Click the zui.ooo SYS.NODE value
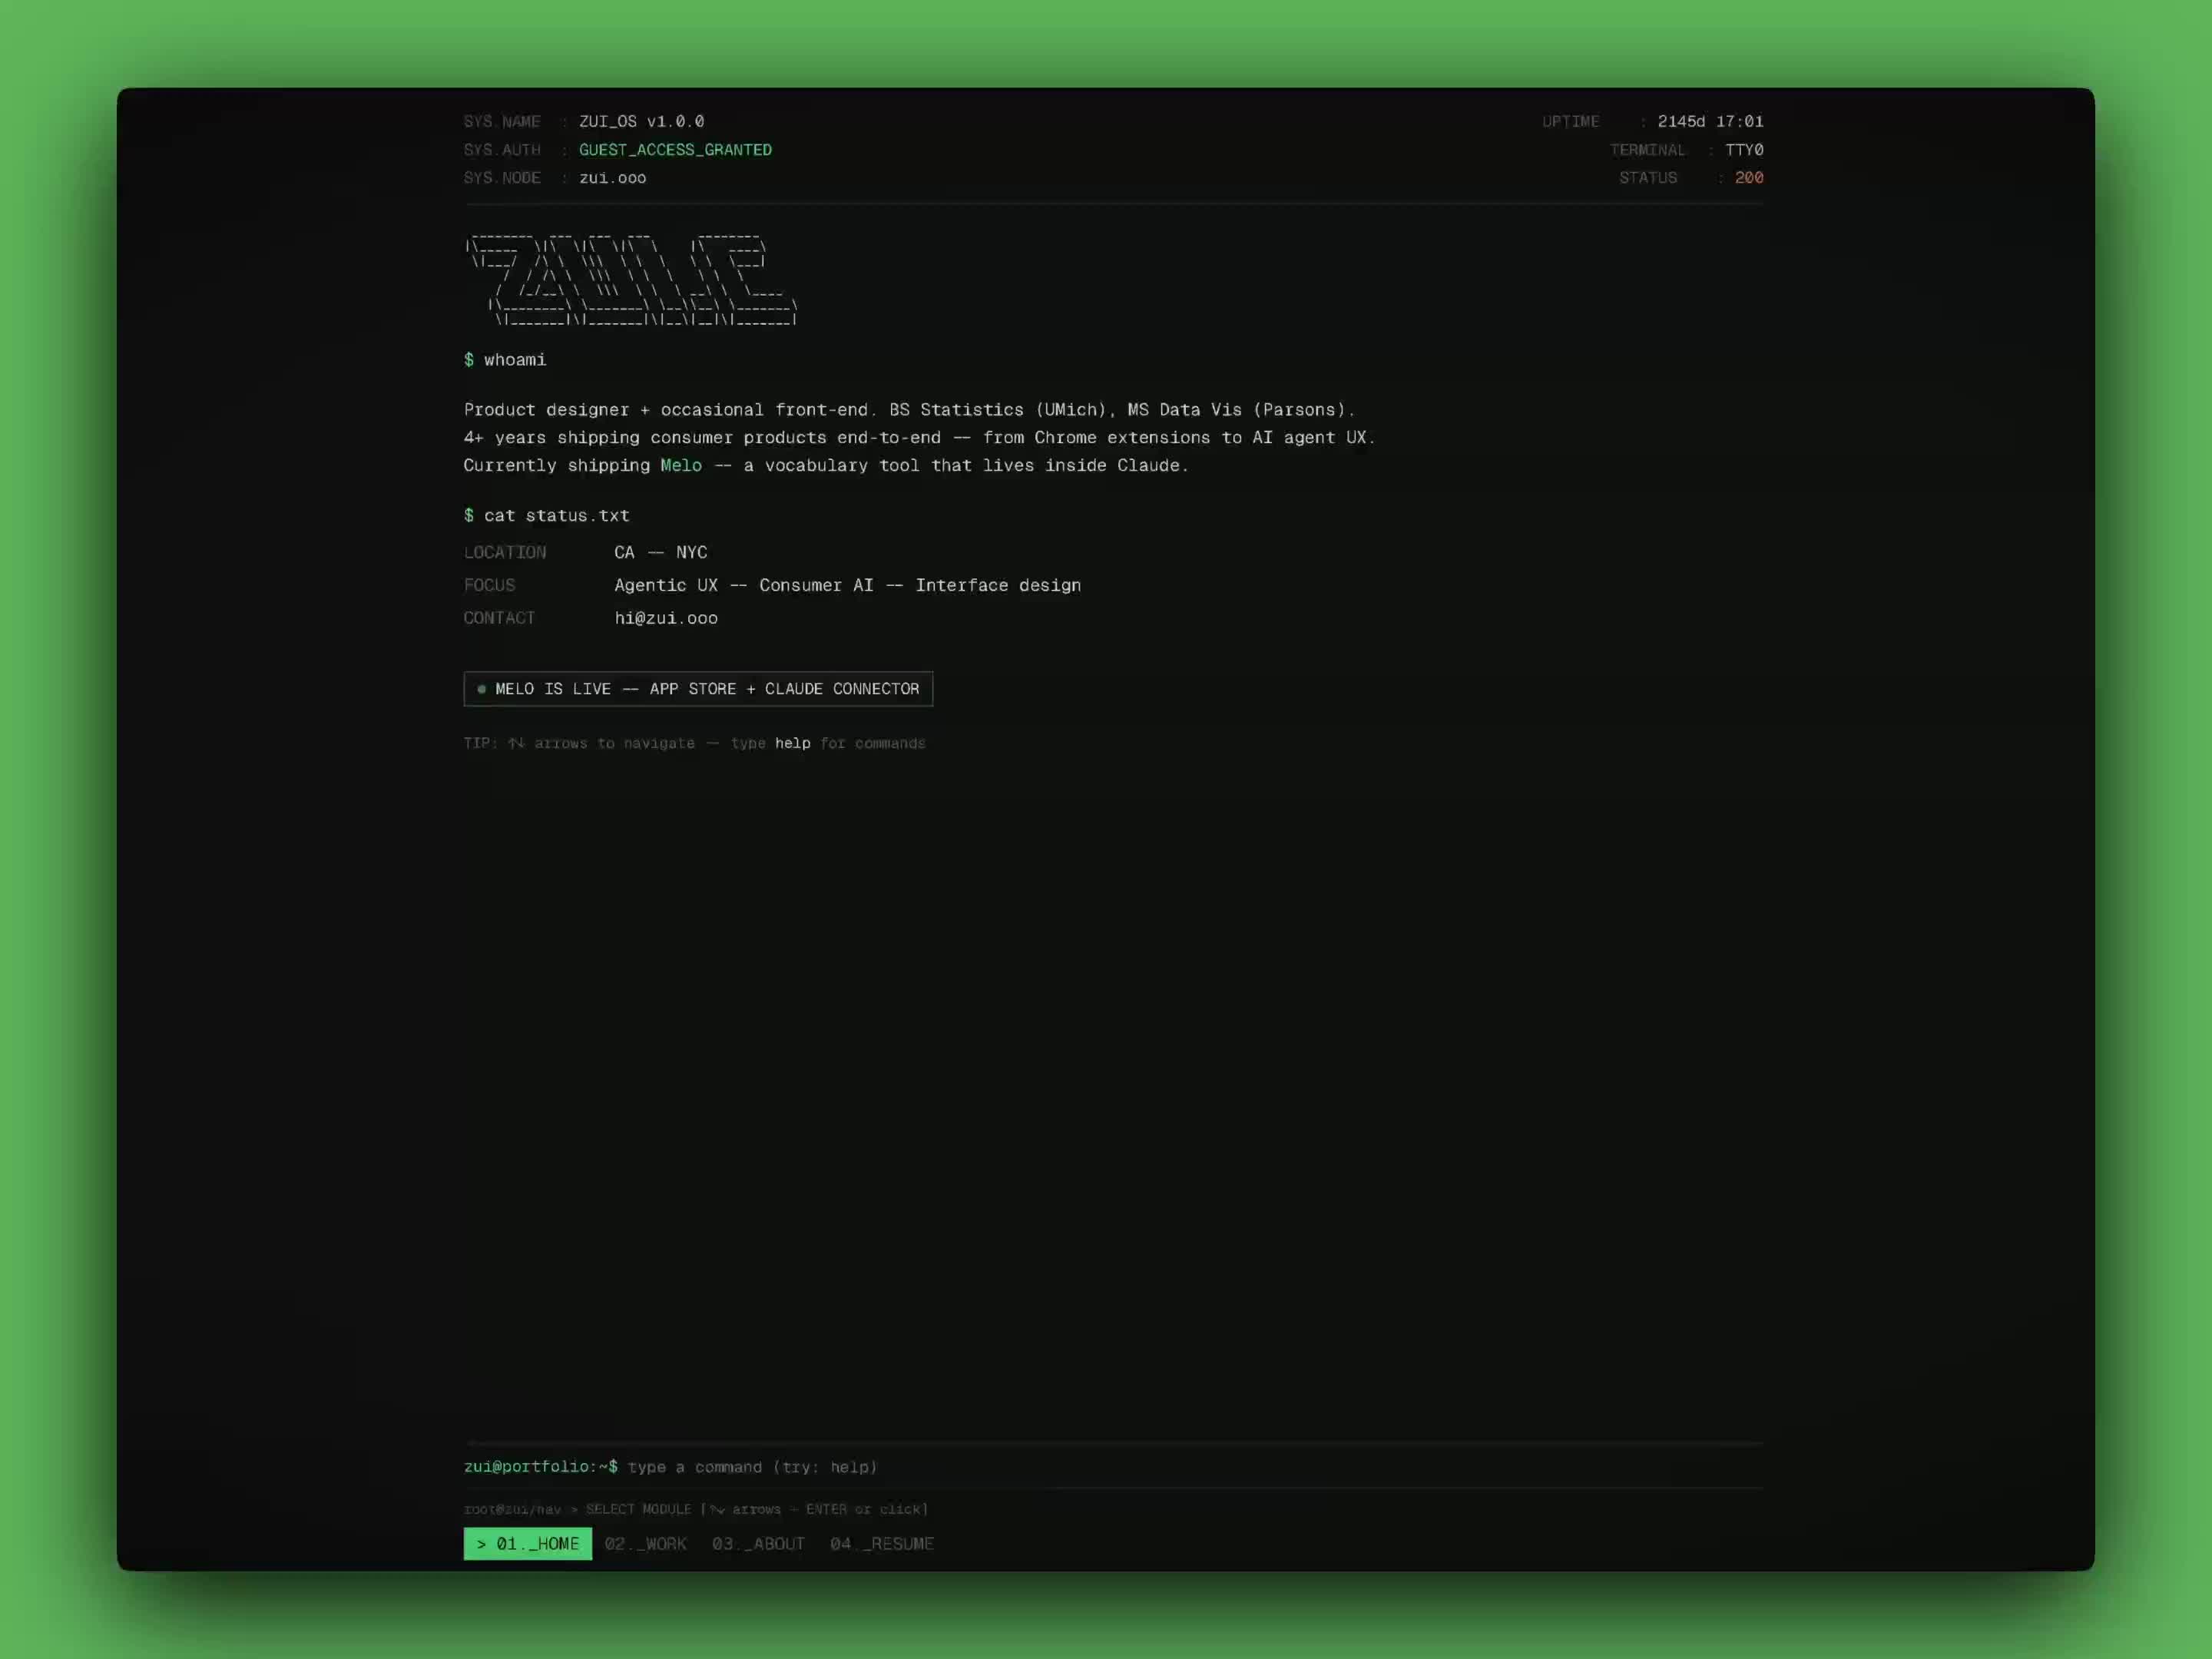2212x1659 pixels. pyautogui.click(x=612, y=177)
